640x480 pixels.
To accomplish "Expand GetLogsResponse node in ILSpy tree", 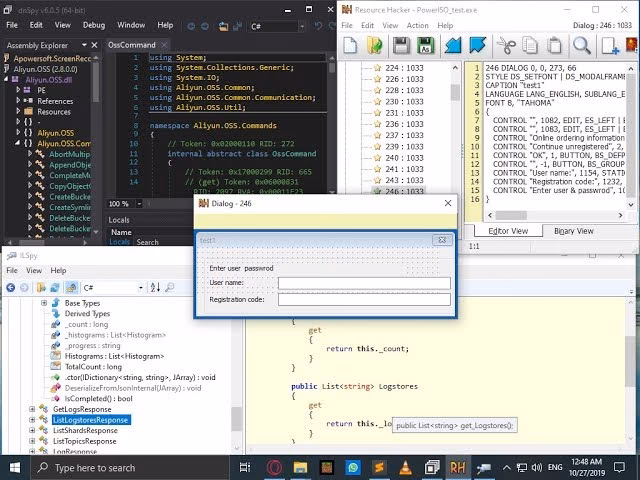I will (x=32, y=409).
